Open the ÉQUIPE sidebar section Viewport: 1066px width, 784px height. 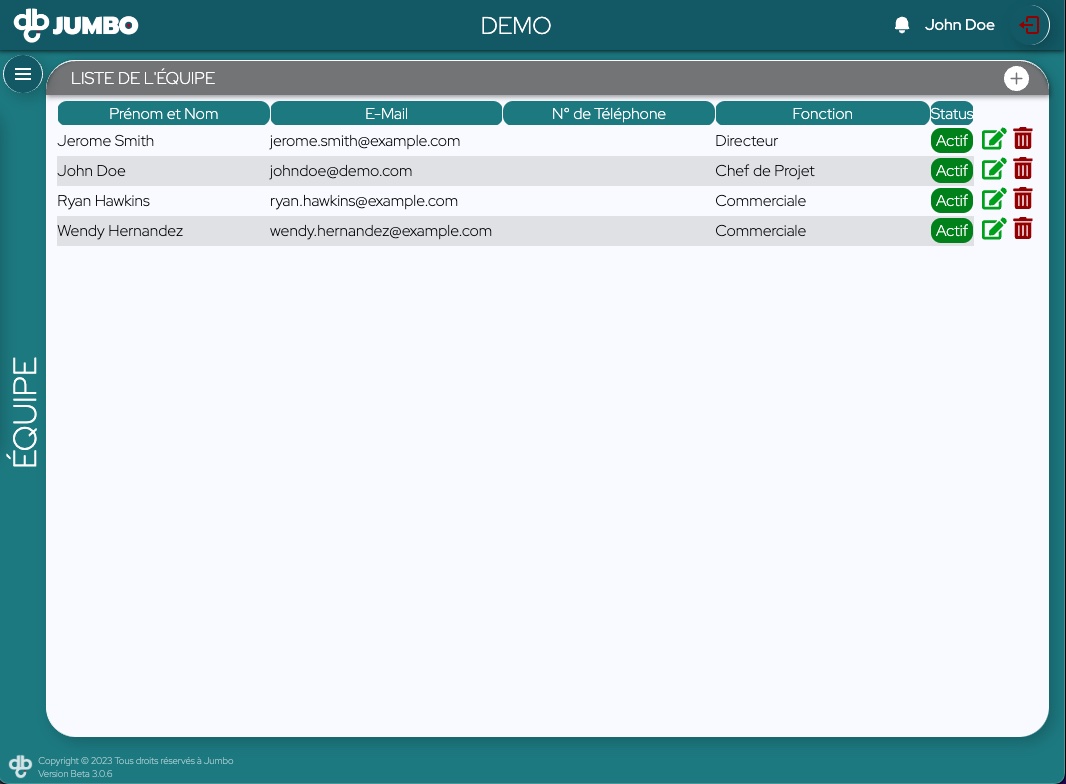tap(23, 412)
